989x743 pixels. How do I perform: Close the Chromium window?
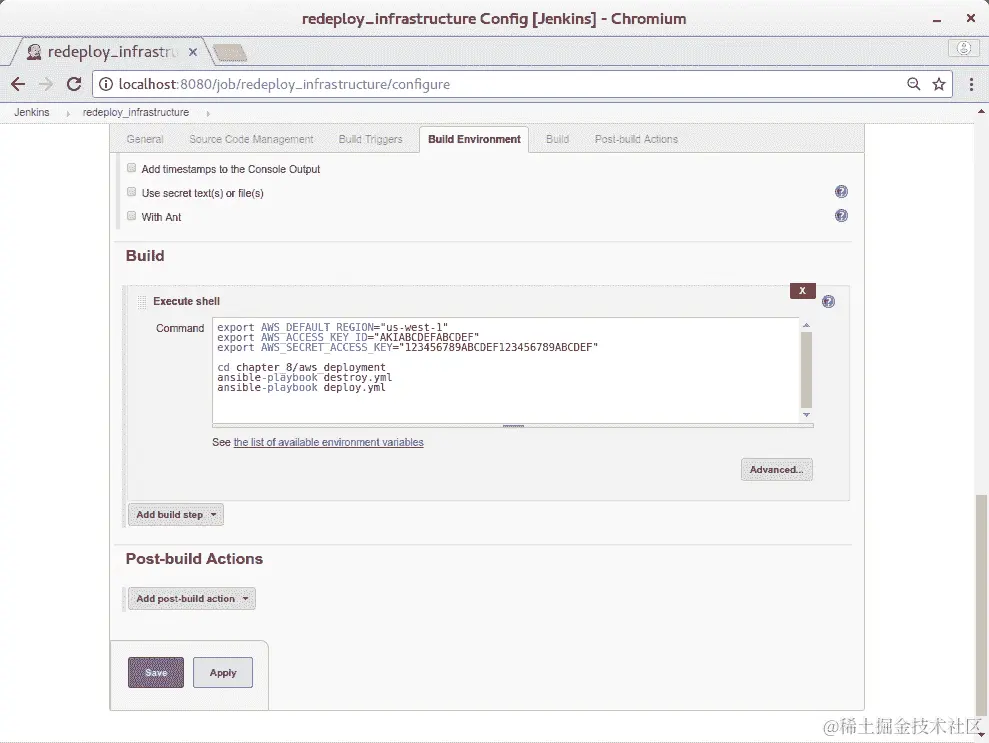tap(971, 18)
